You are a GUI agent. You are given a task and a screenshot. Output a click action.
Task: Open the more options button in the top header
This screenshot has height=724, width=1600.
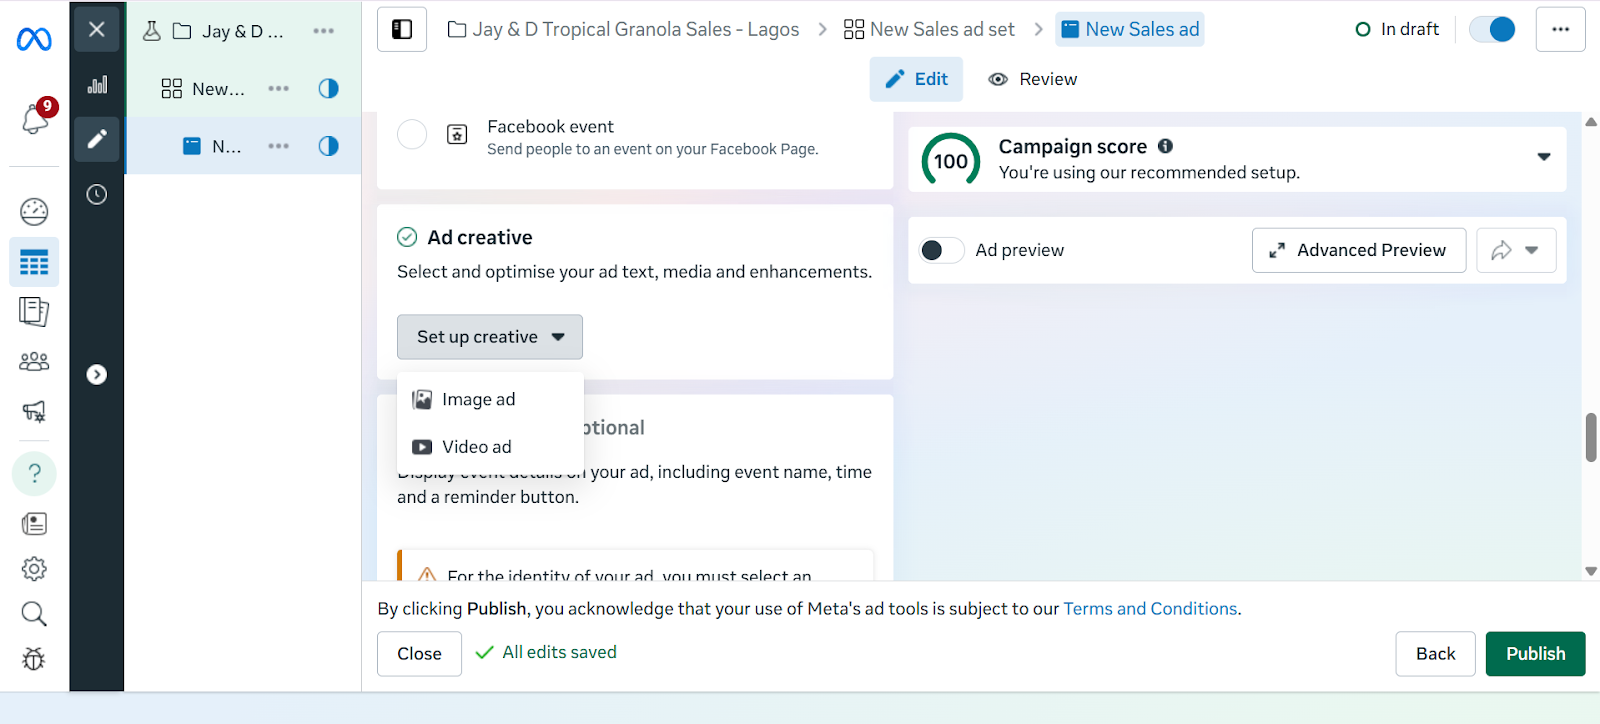click(x=1561, y=29)
